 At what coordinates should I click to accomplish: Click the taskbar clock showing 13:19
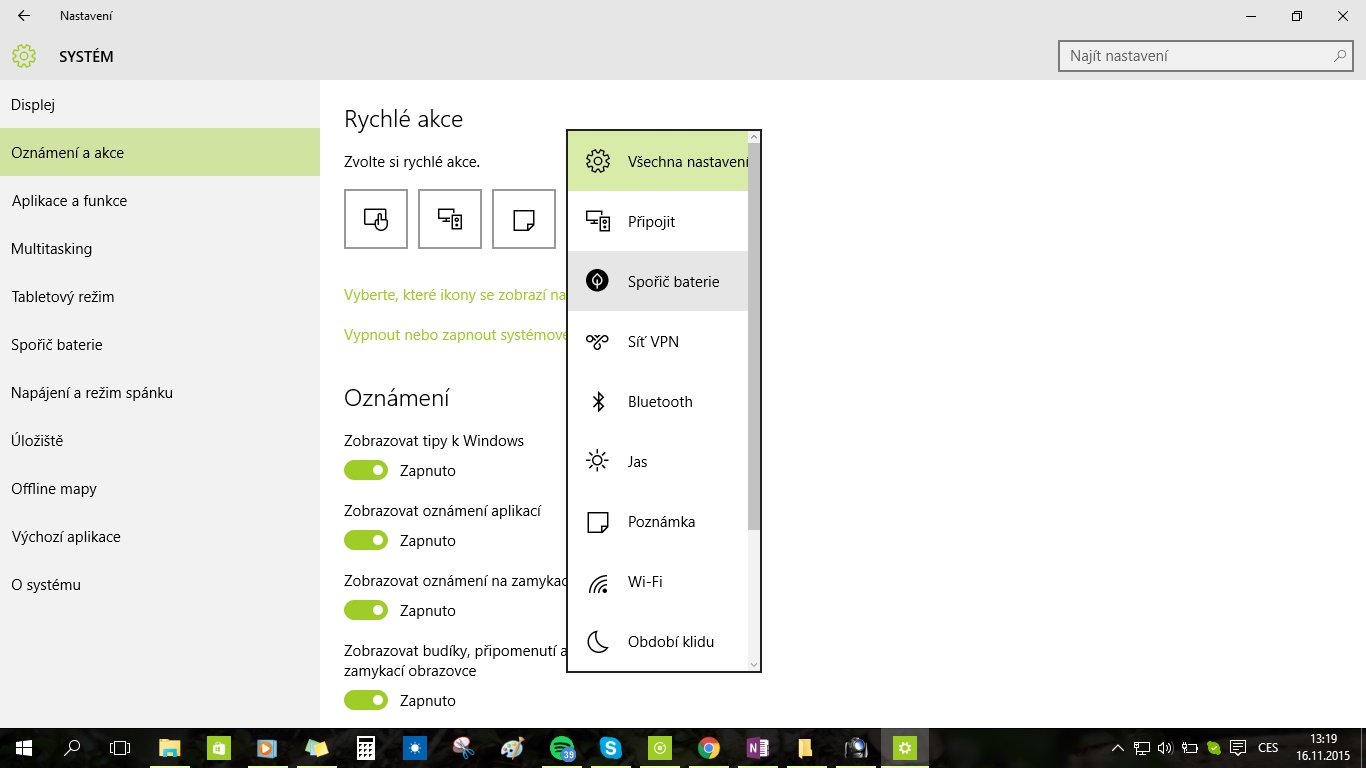pos(1323,747)
